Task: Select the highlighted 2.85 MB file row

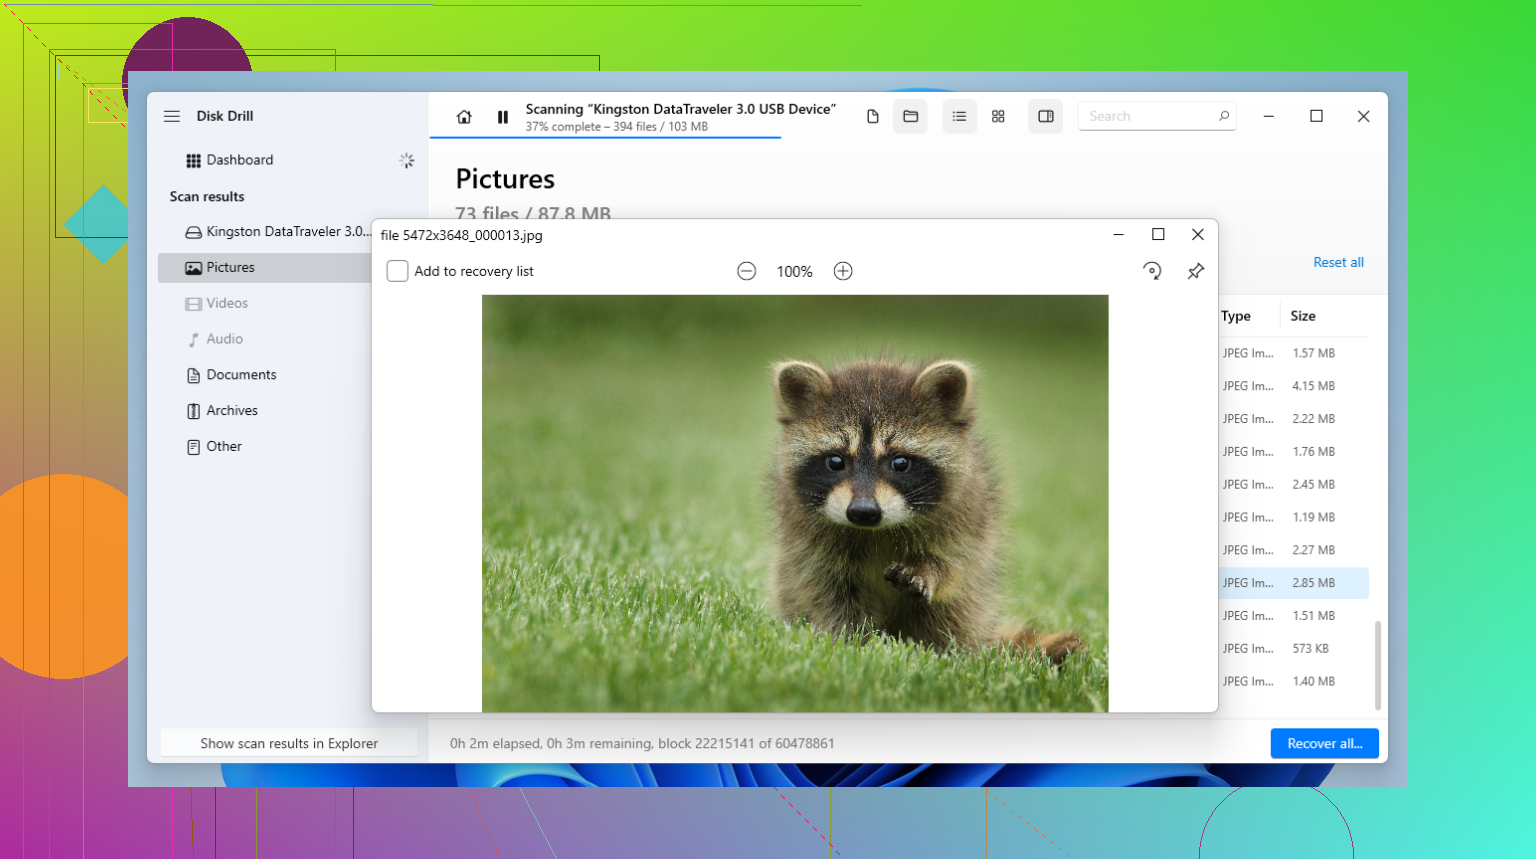Action: click(x=1294, y=583)
